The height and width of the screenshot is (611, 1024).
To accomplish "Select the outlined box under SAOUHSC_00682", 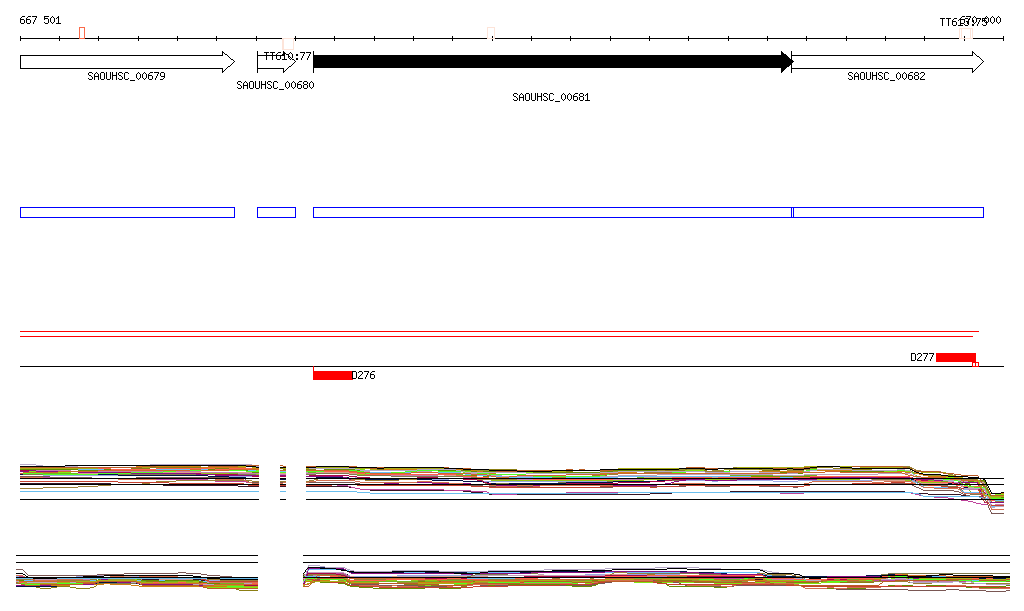I will pos(888,212).
